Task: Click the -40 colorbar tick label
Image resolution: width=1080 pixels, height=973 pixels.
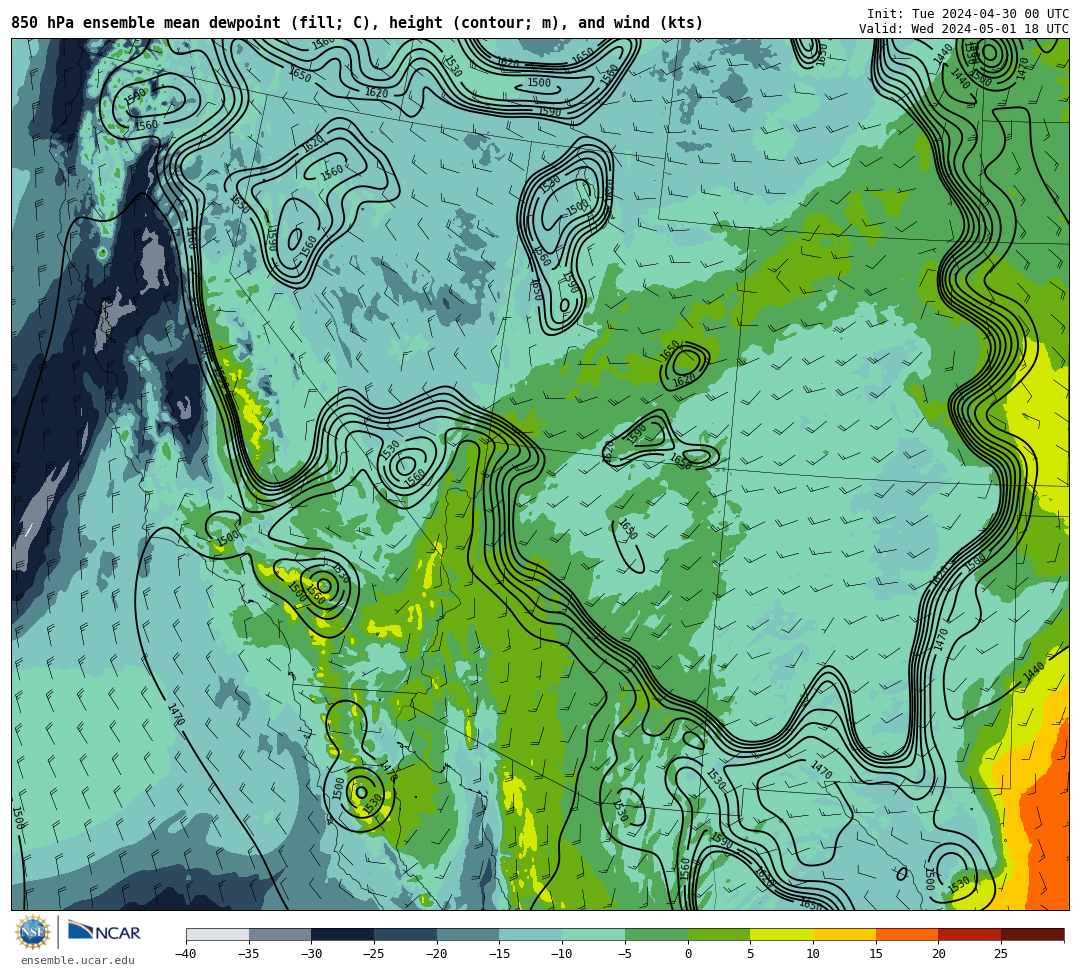Action: pos(186,954)
